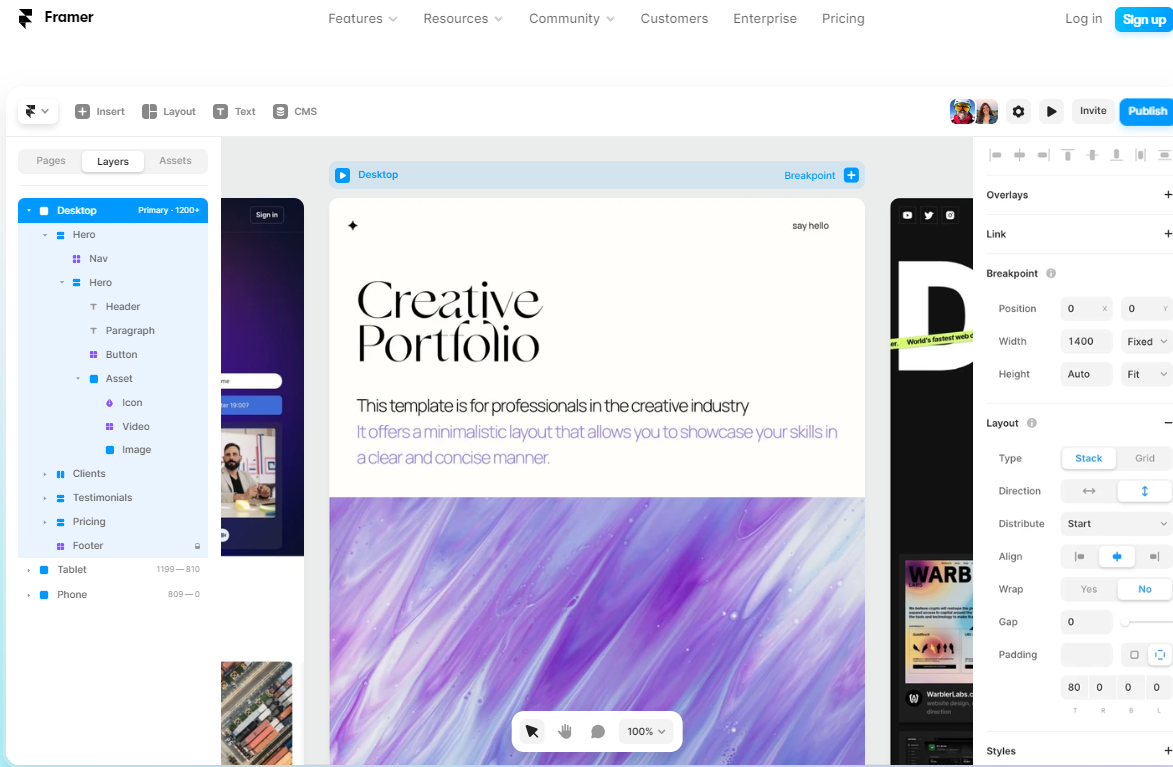
Task: Play the Desktop breakpoint preview
Action: click(343, 175)
